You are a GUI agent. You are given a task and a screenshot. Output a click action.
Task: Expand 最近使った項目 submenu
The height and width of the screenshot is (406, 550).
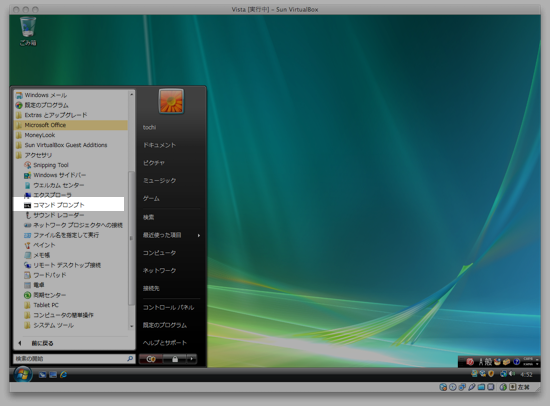tap(171, 235)
